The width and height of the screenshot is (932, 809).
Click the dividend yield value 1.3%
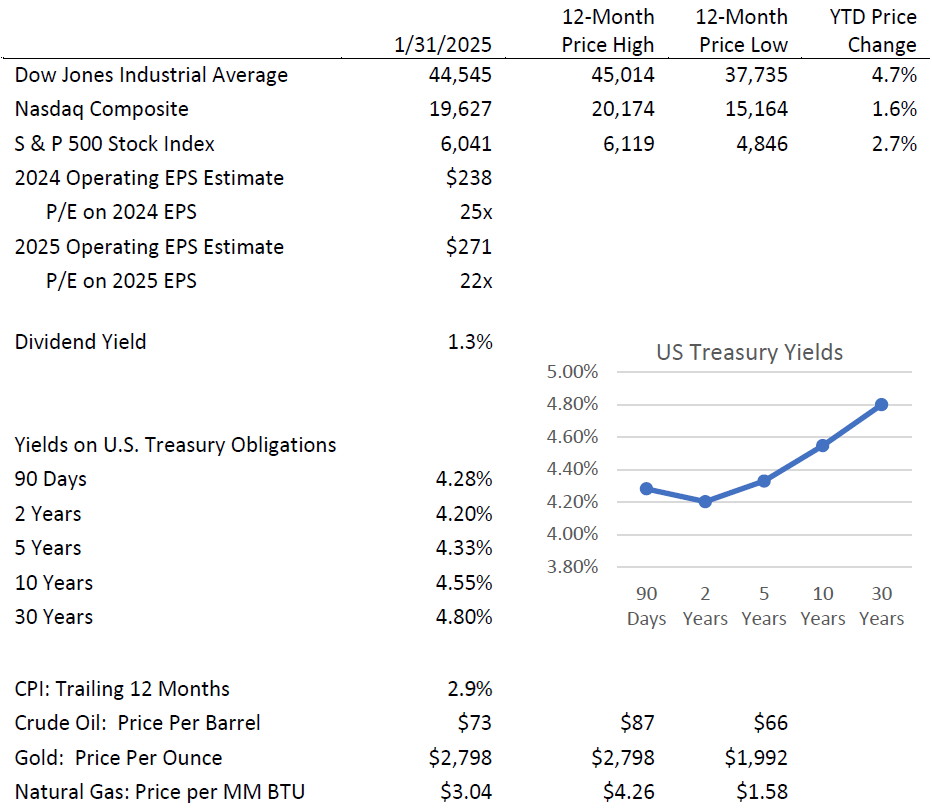click(470, 342)
